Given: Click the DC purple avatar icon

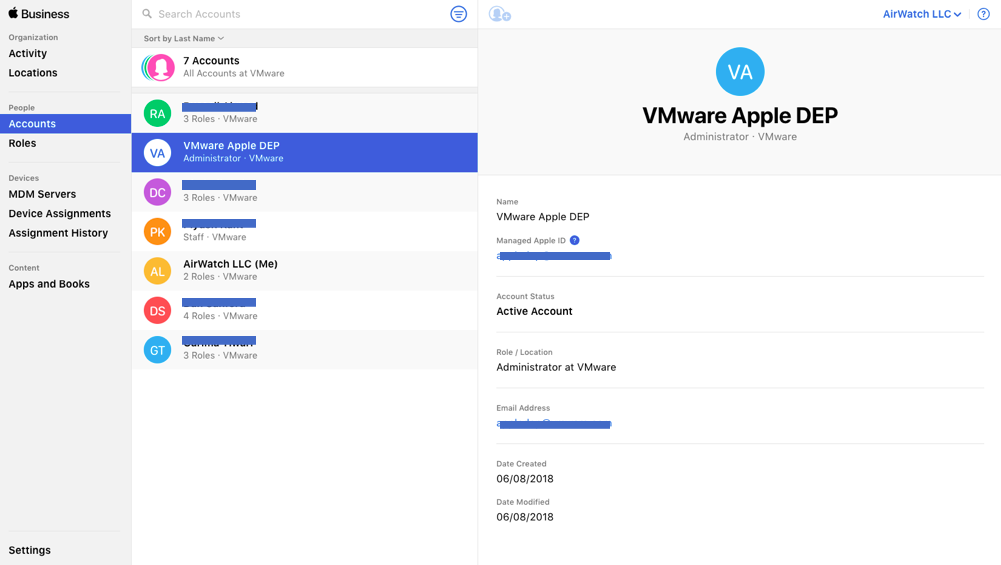Looking at the screenshot, I should (x=157, y=192).
